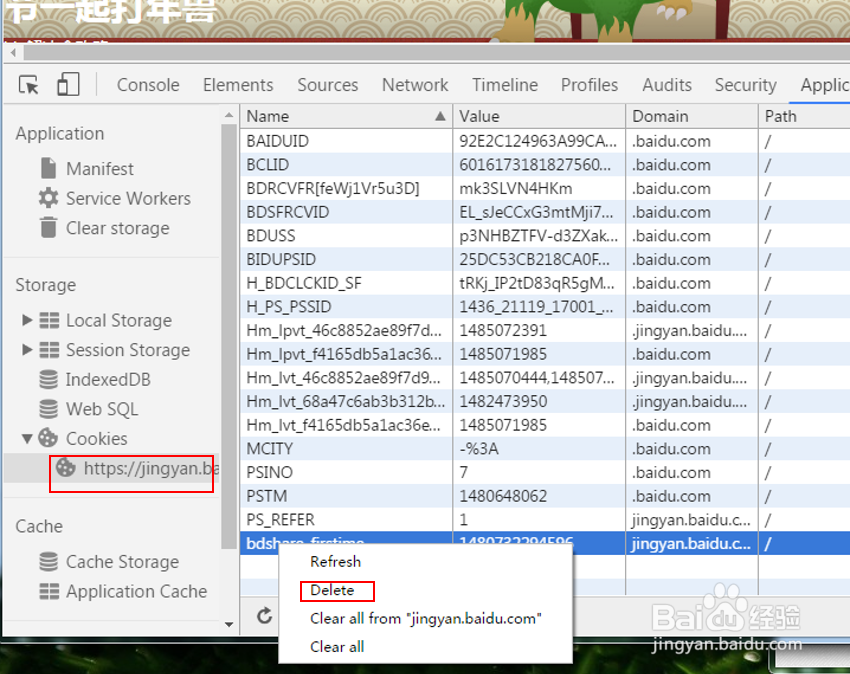Open the Timeline tab
The width and height of the screenshot is (850, 674).
(505, 85)
